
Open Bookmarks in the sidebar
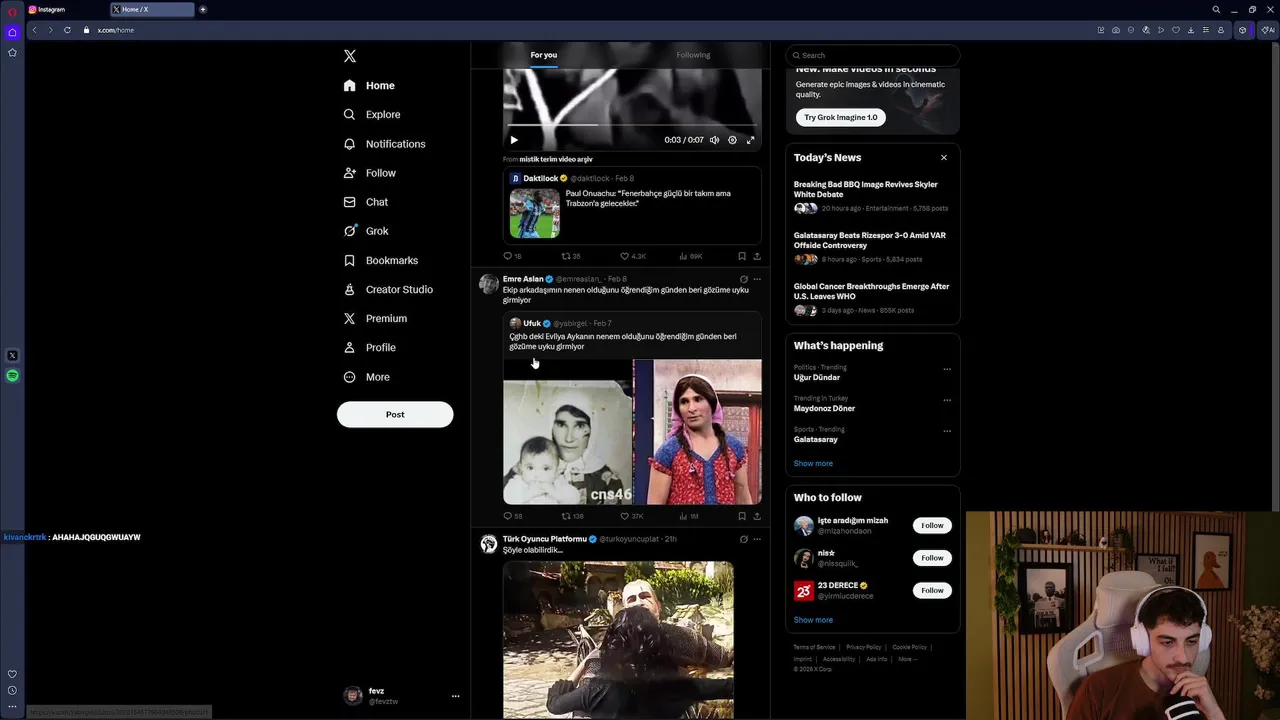pos(380,260)
